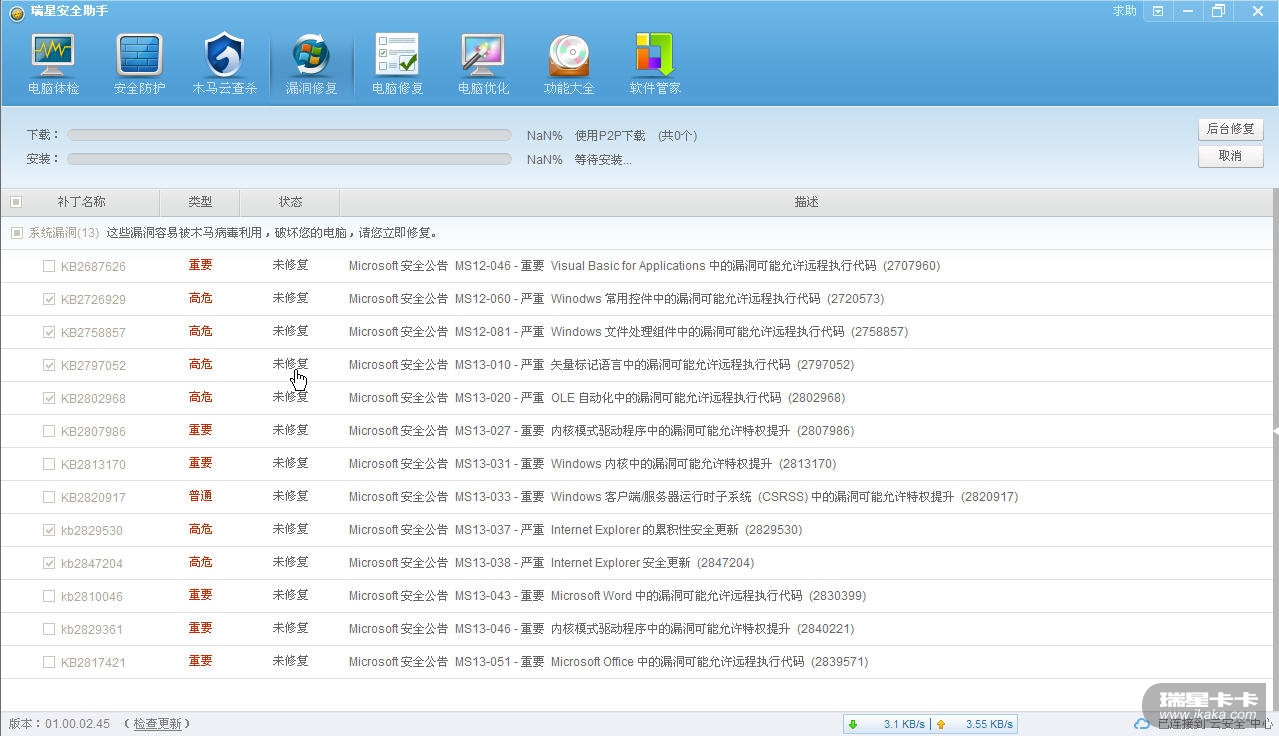Uncheck the KB2726929 patch checkbox
This screenshot has height=736, width=1279.
pos(49,299)
